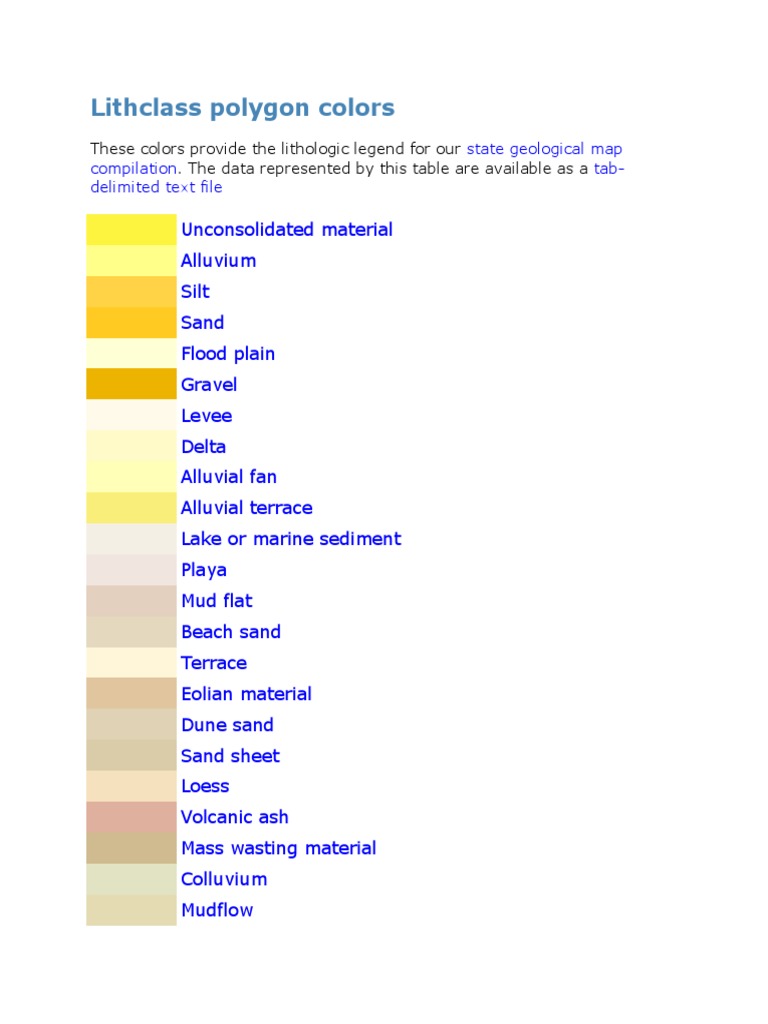Select the Mass wasting material link
This screenshot has height=1024, width=768.
279,848
